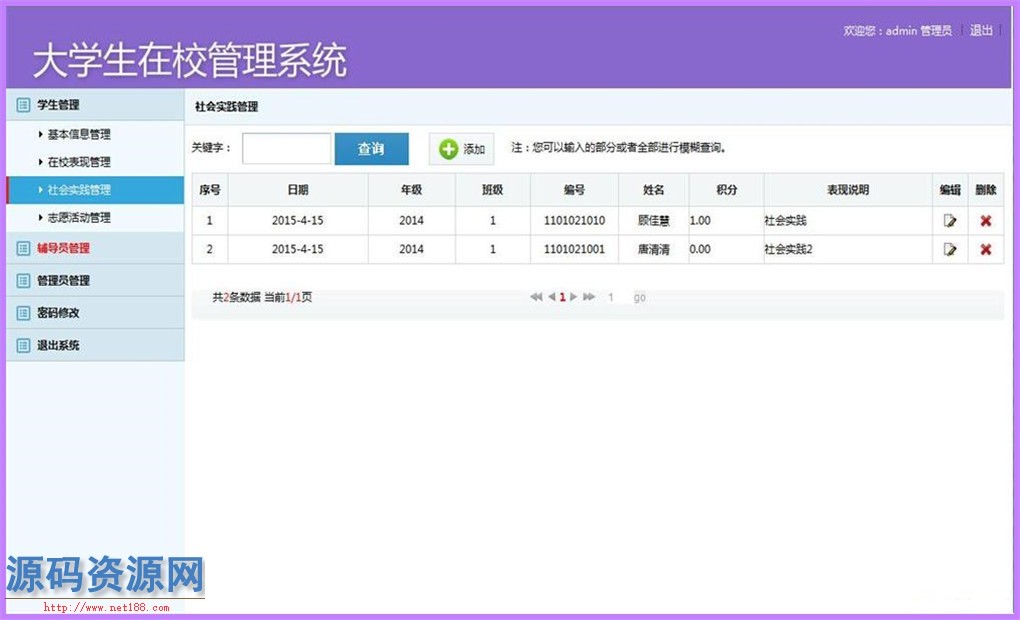The image size is (1020, 620).
Task: Click the green plus 添加 button
Action: pyautogui.click(x=462, y=149)
